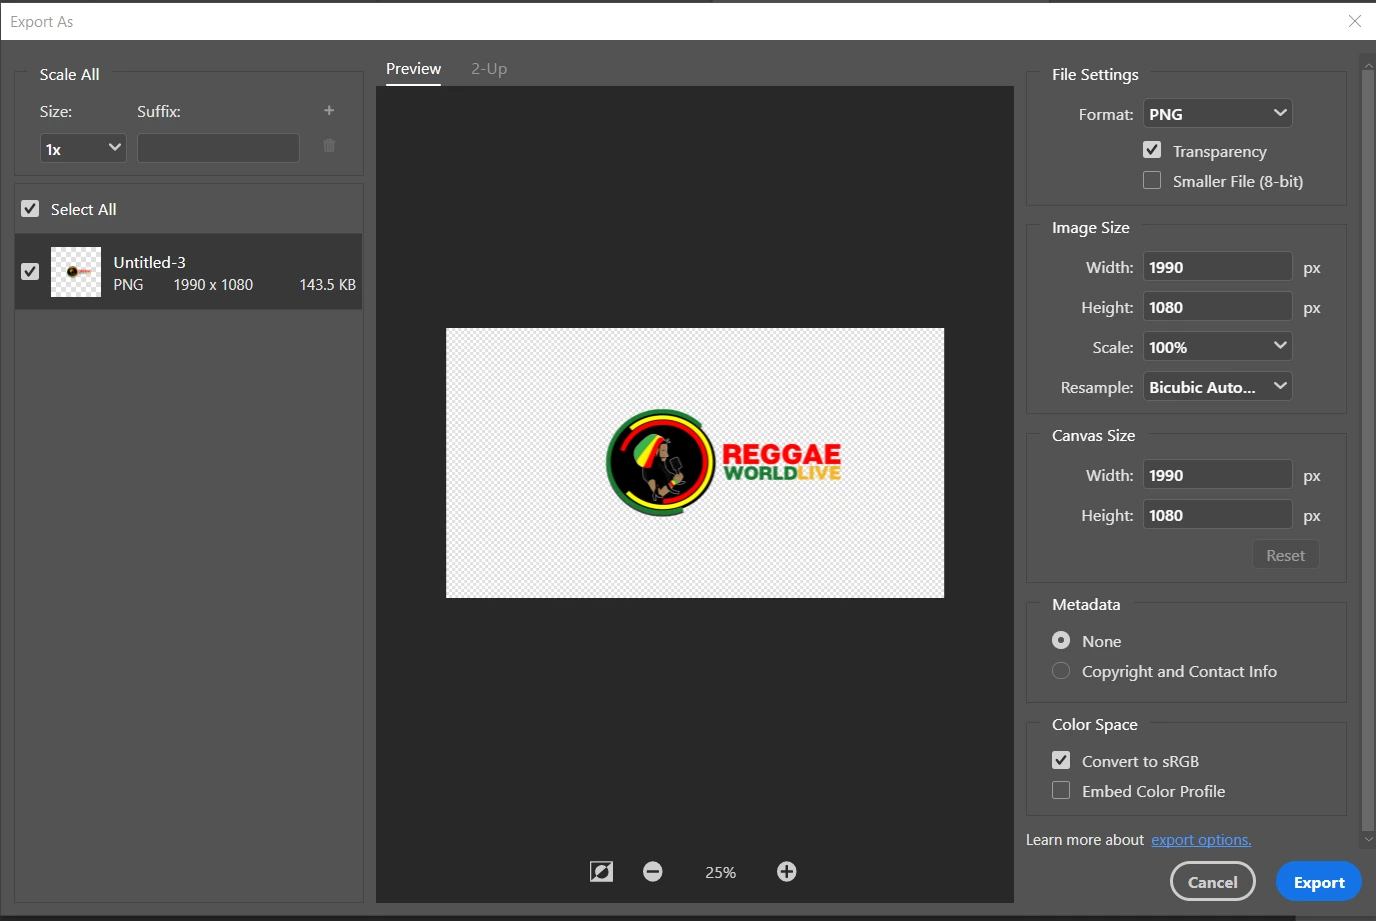Open the Format PNG dropdown
Viewport: 1376px width, 921px height.
(1218, 114)
